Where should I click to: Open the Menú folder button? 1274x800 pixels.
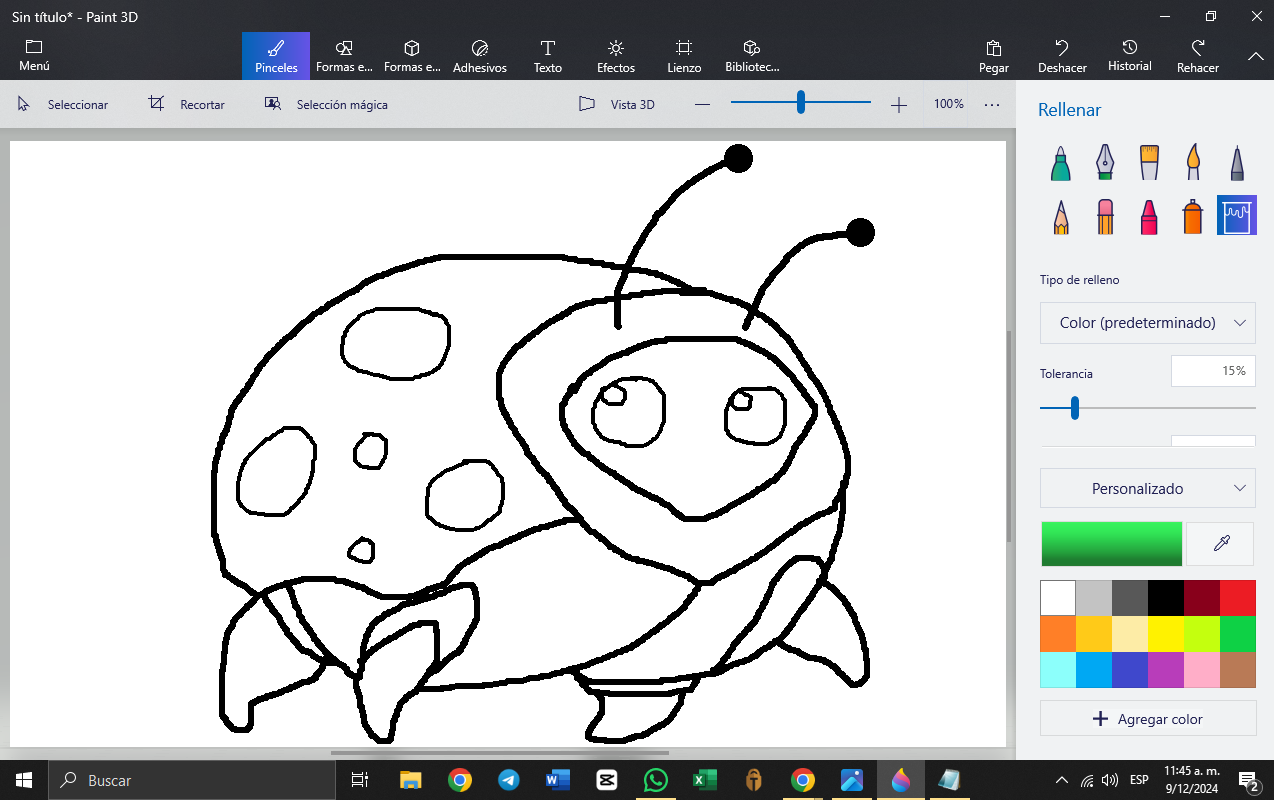(x=34, y=56)
